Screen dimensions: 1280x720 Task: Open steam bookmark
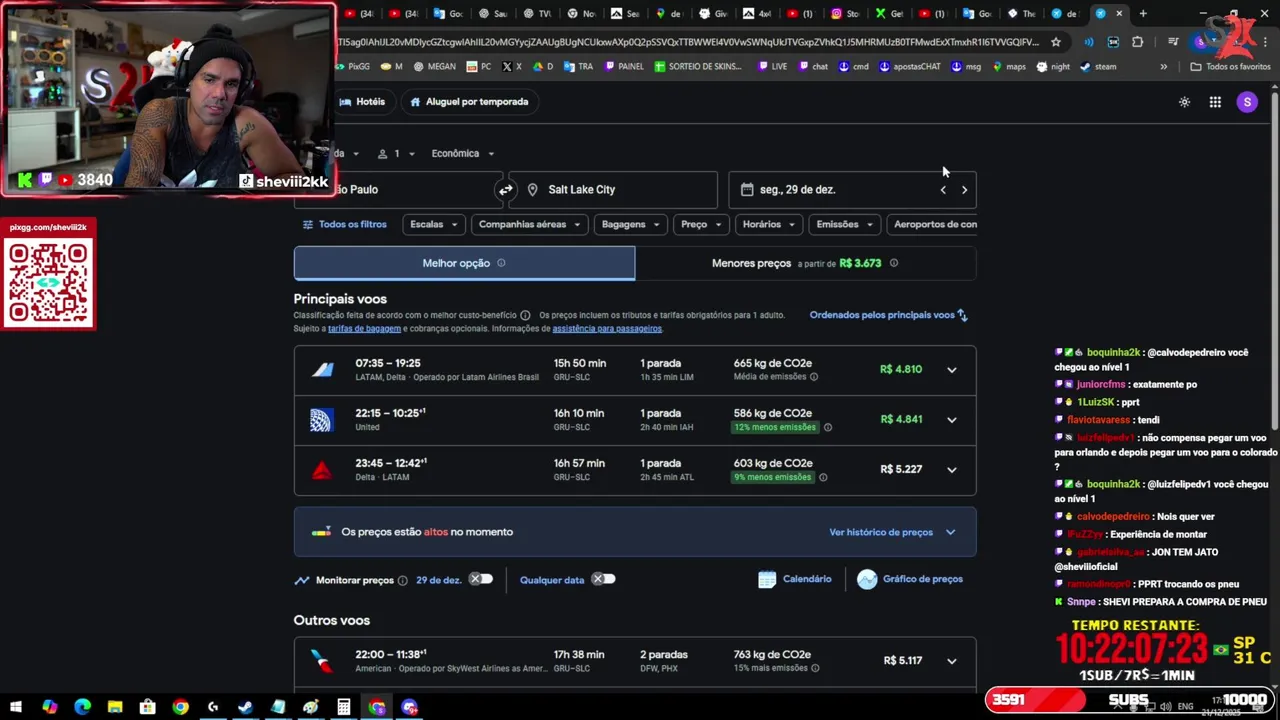(x=1098, y=67)
